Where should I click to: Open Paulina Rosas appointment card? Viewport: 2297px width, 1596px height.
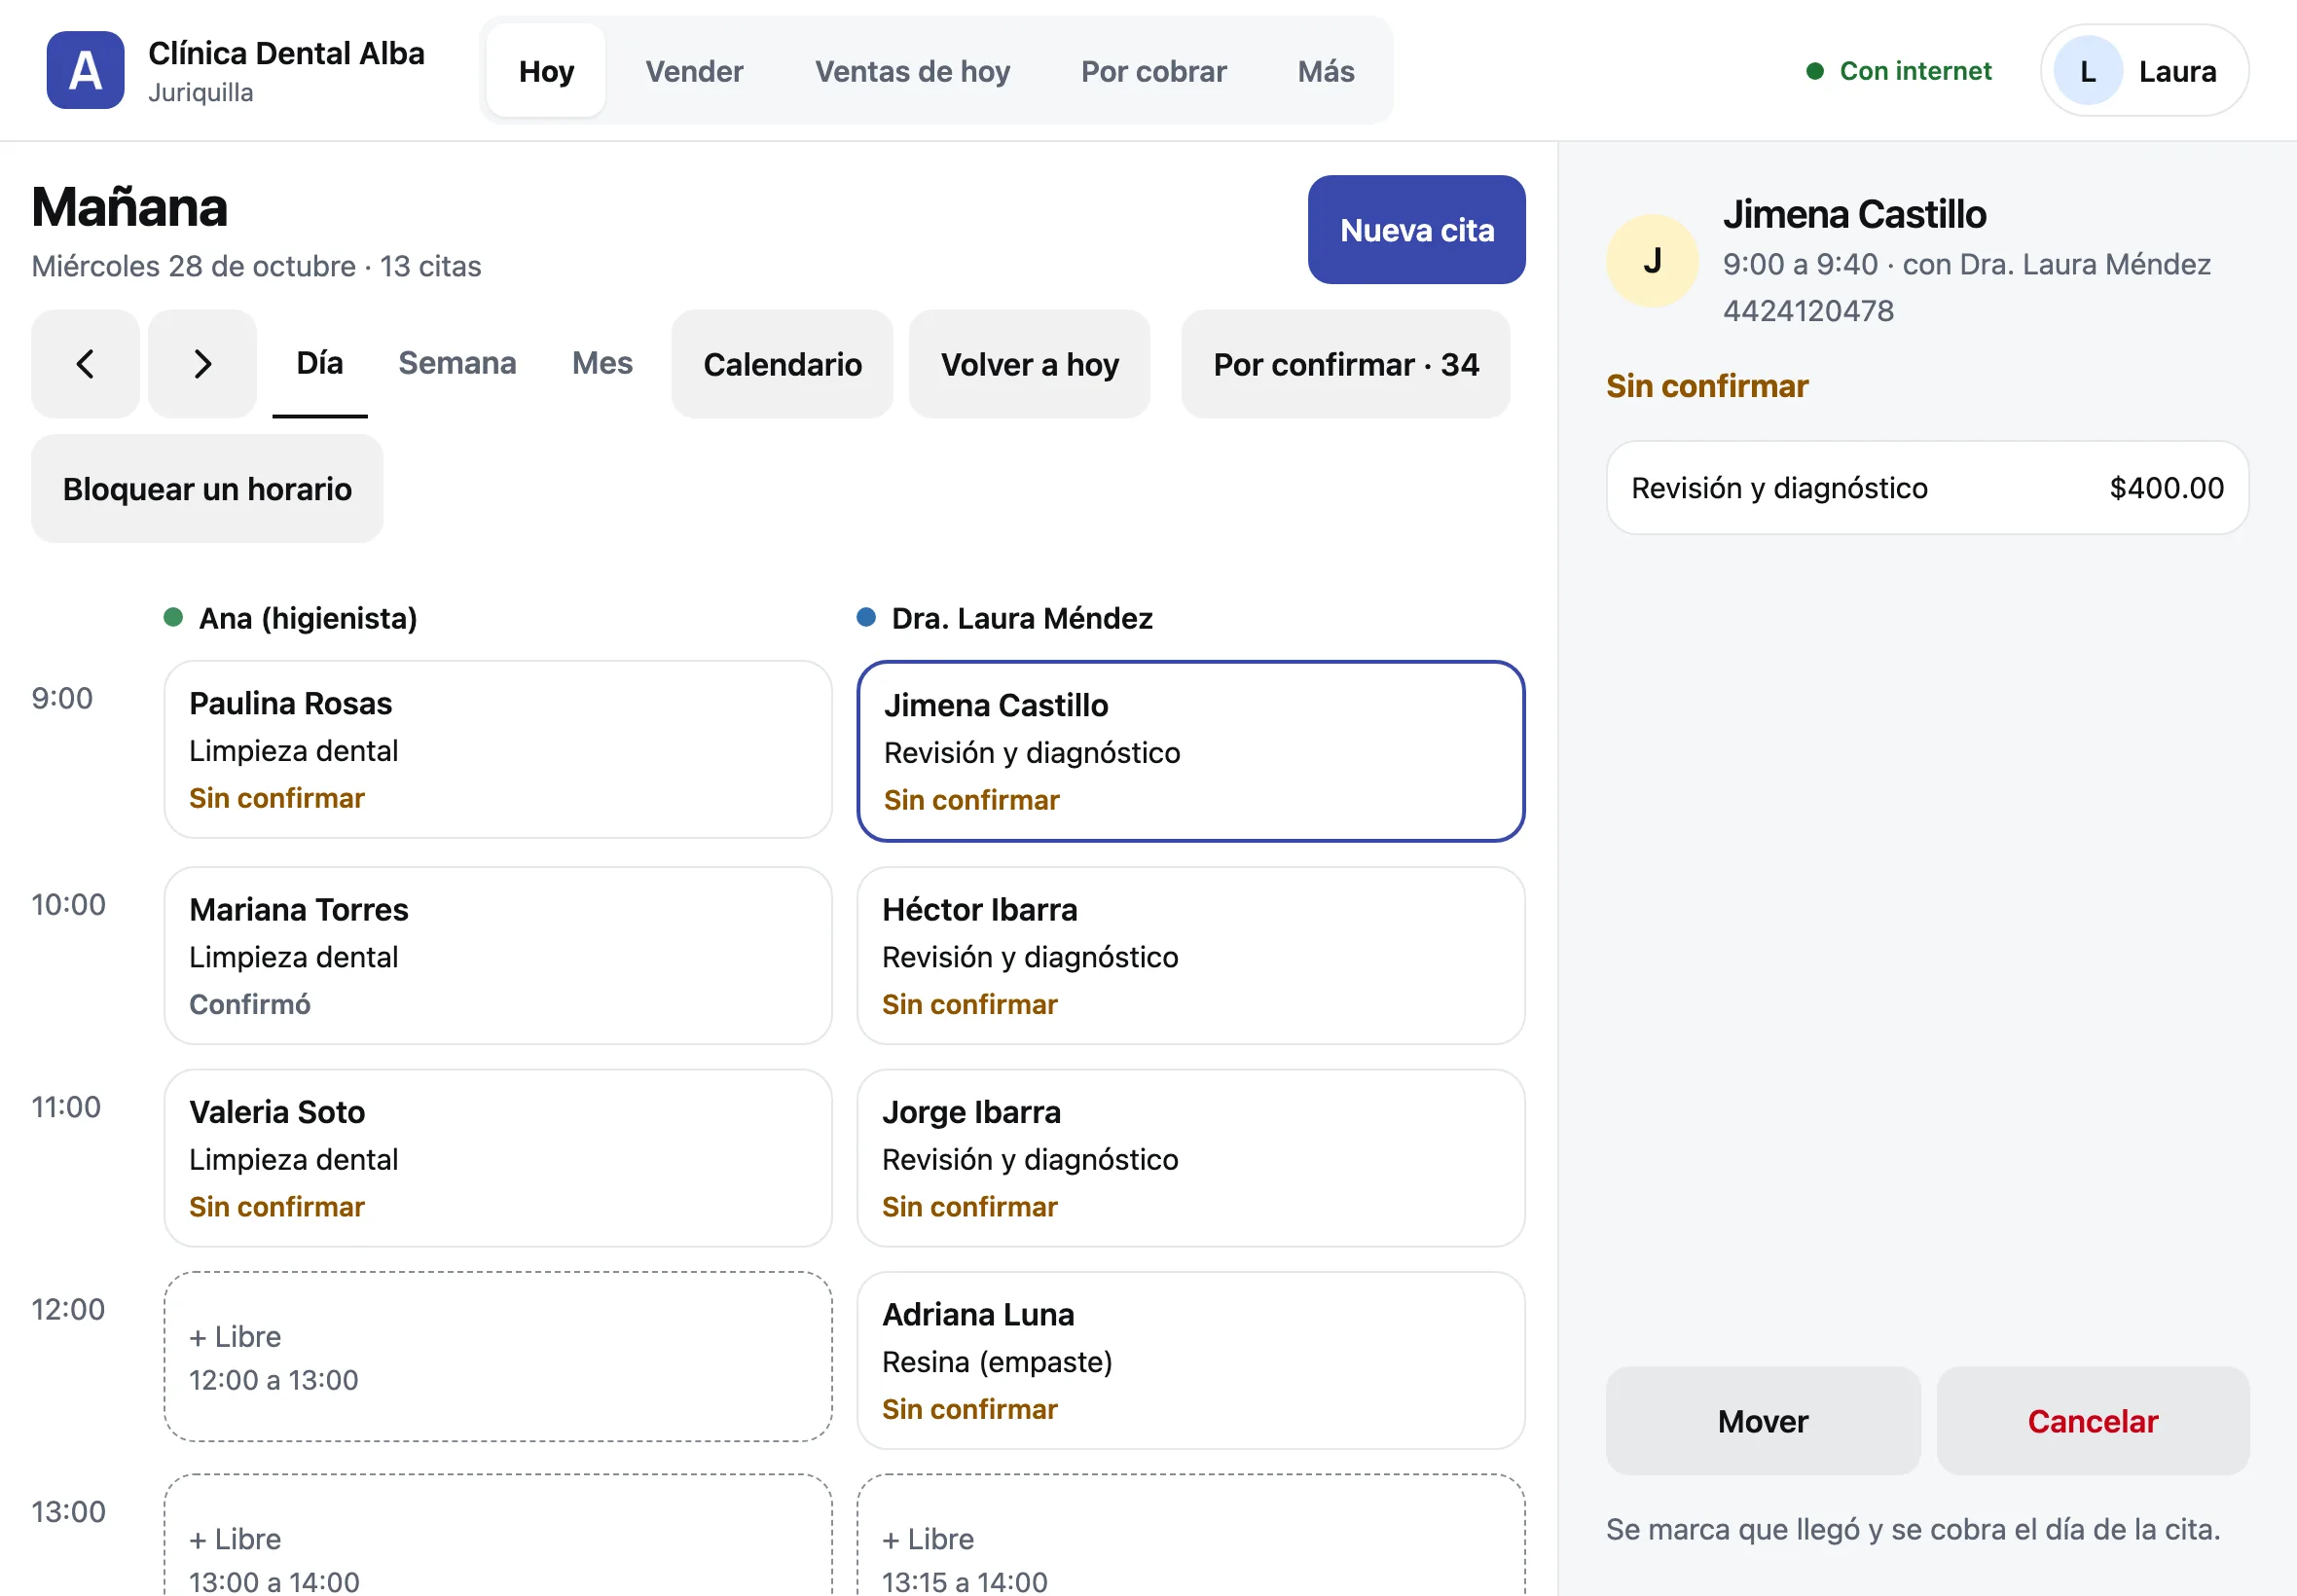[x=498, y=749]
